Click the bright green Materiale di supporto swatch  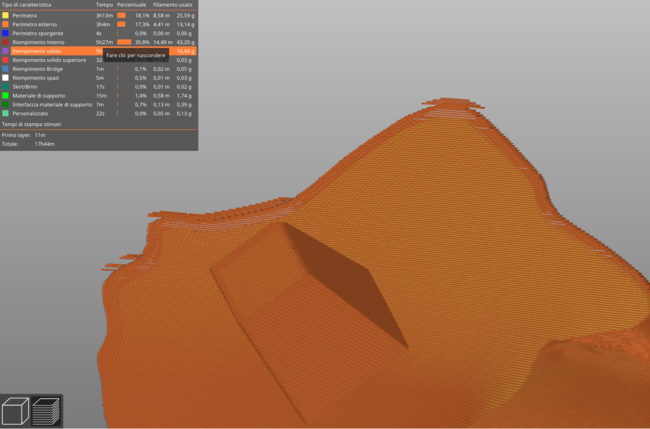click(6, 95)
